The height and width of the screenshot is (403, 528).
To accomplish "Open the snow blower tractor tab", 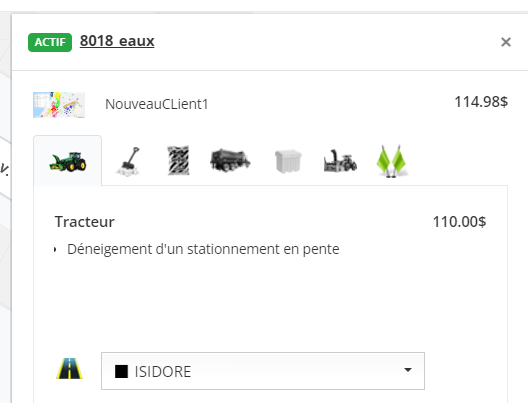I will click(340, 161).
